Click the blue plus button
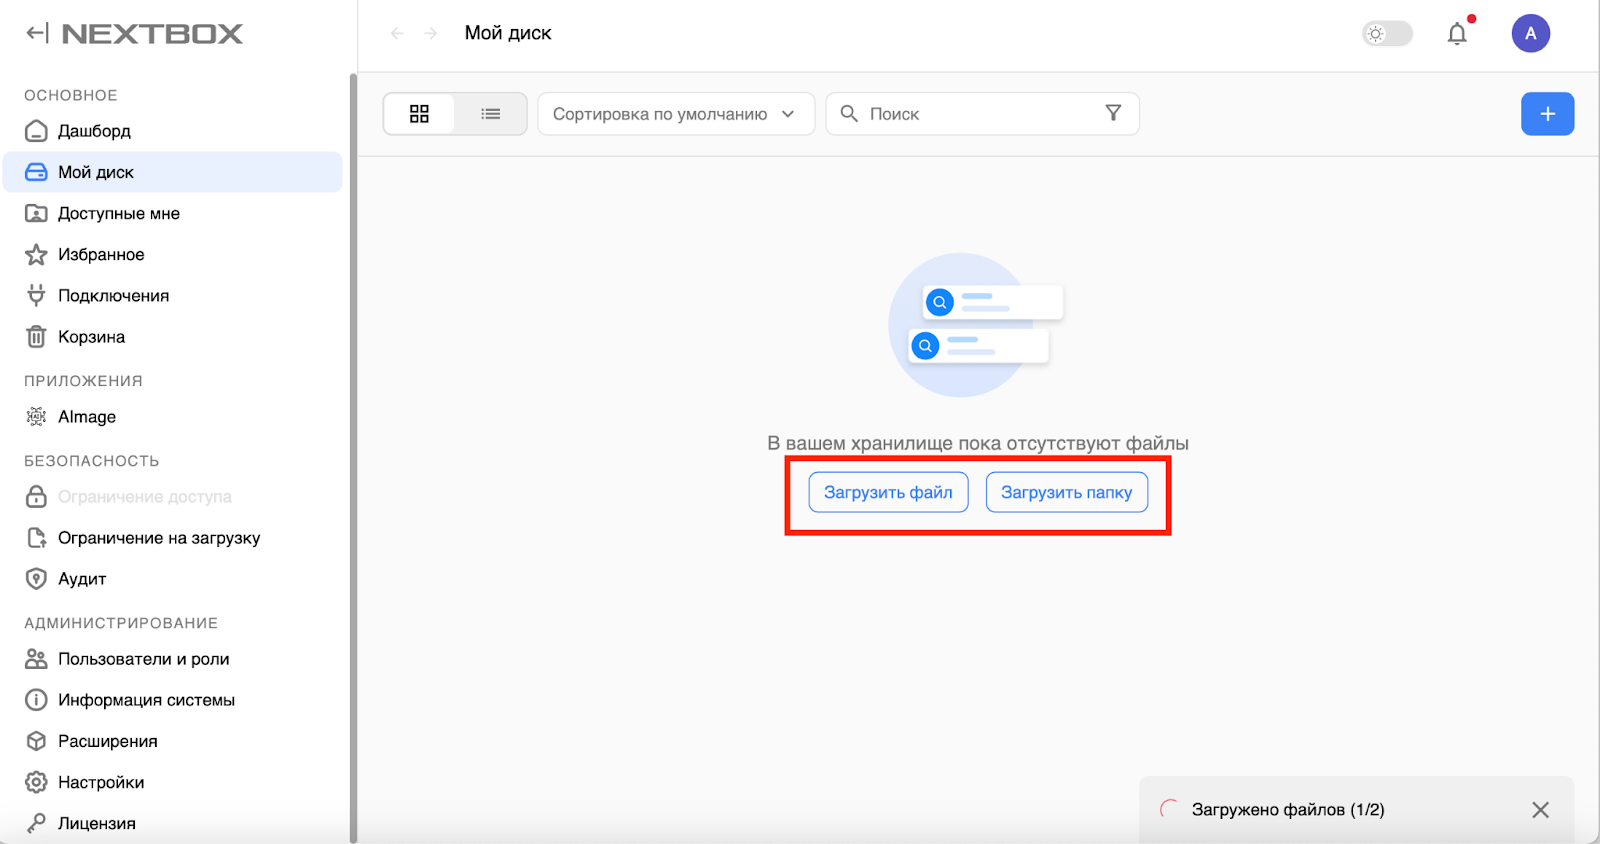This screenshot has width=1600, height=844. pyautogui.click(x=1547, y=114)
